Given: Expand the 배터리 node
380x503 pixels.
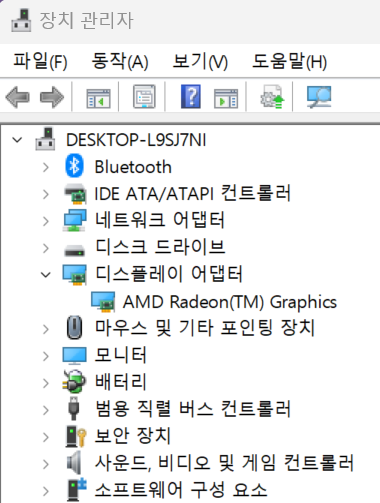Looking at the screenshot, I should tap(46, 383).
